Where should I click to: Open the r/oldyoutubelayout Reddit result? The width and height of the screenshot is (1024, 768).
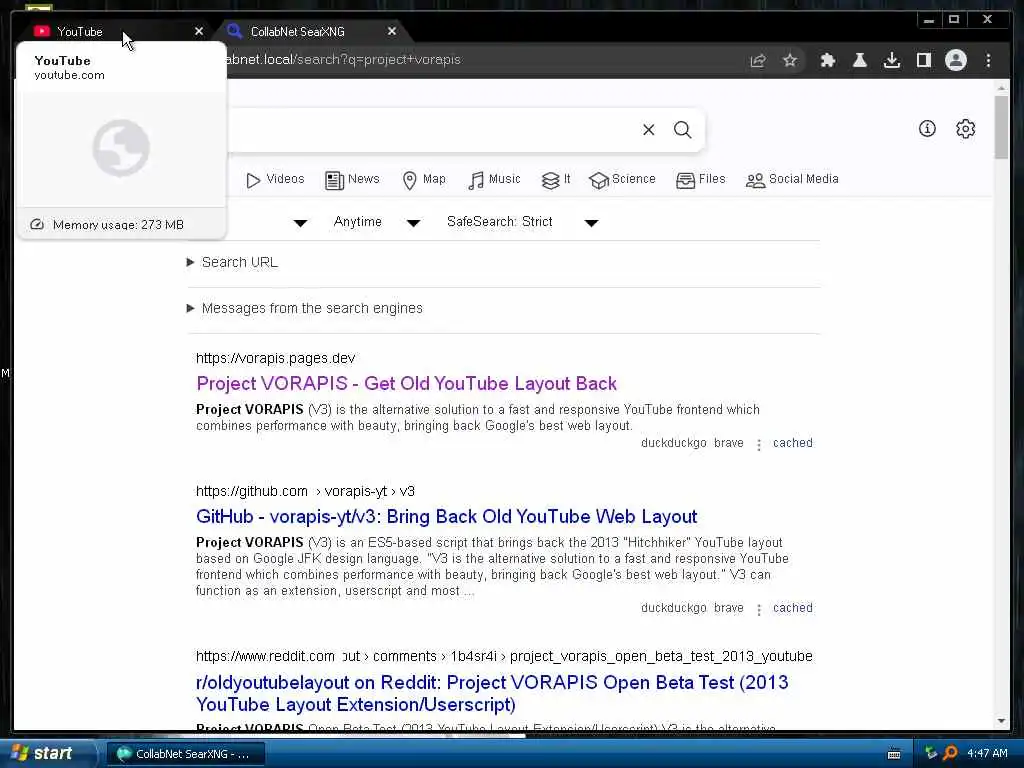(x=492, y=694)
